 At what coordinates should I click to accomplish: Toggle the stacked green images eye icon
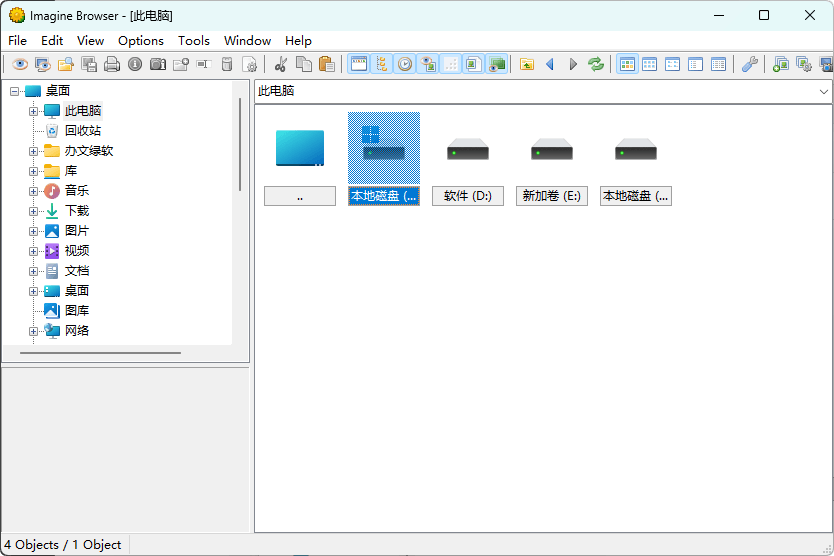click(x=497, y=64)
